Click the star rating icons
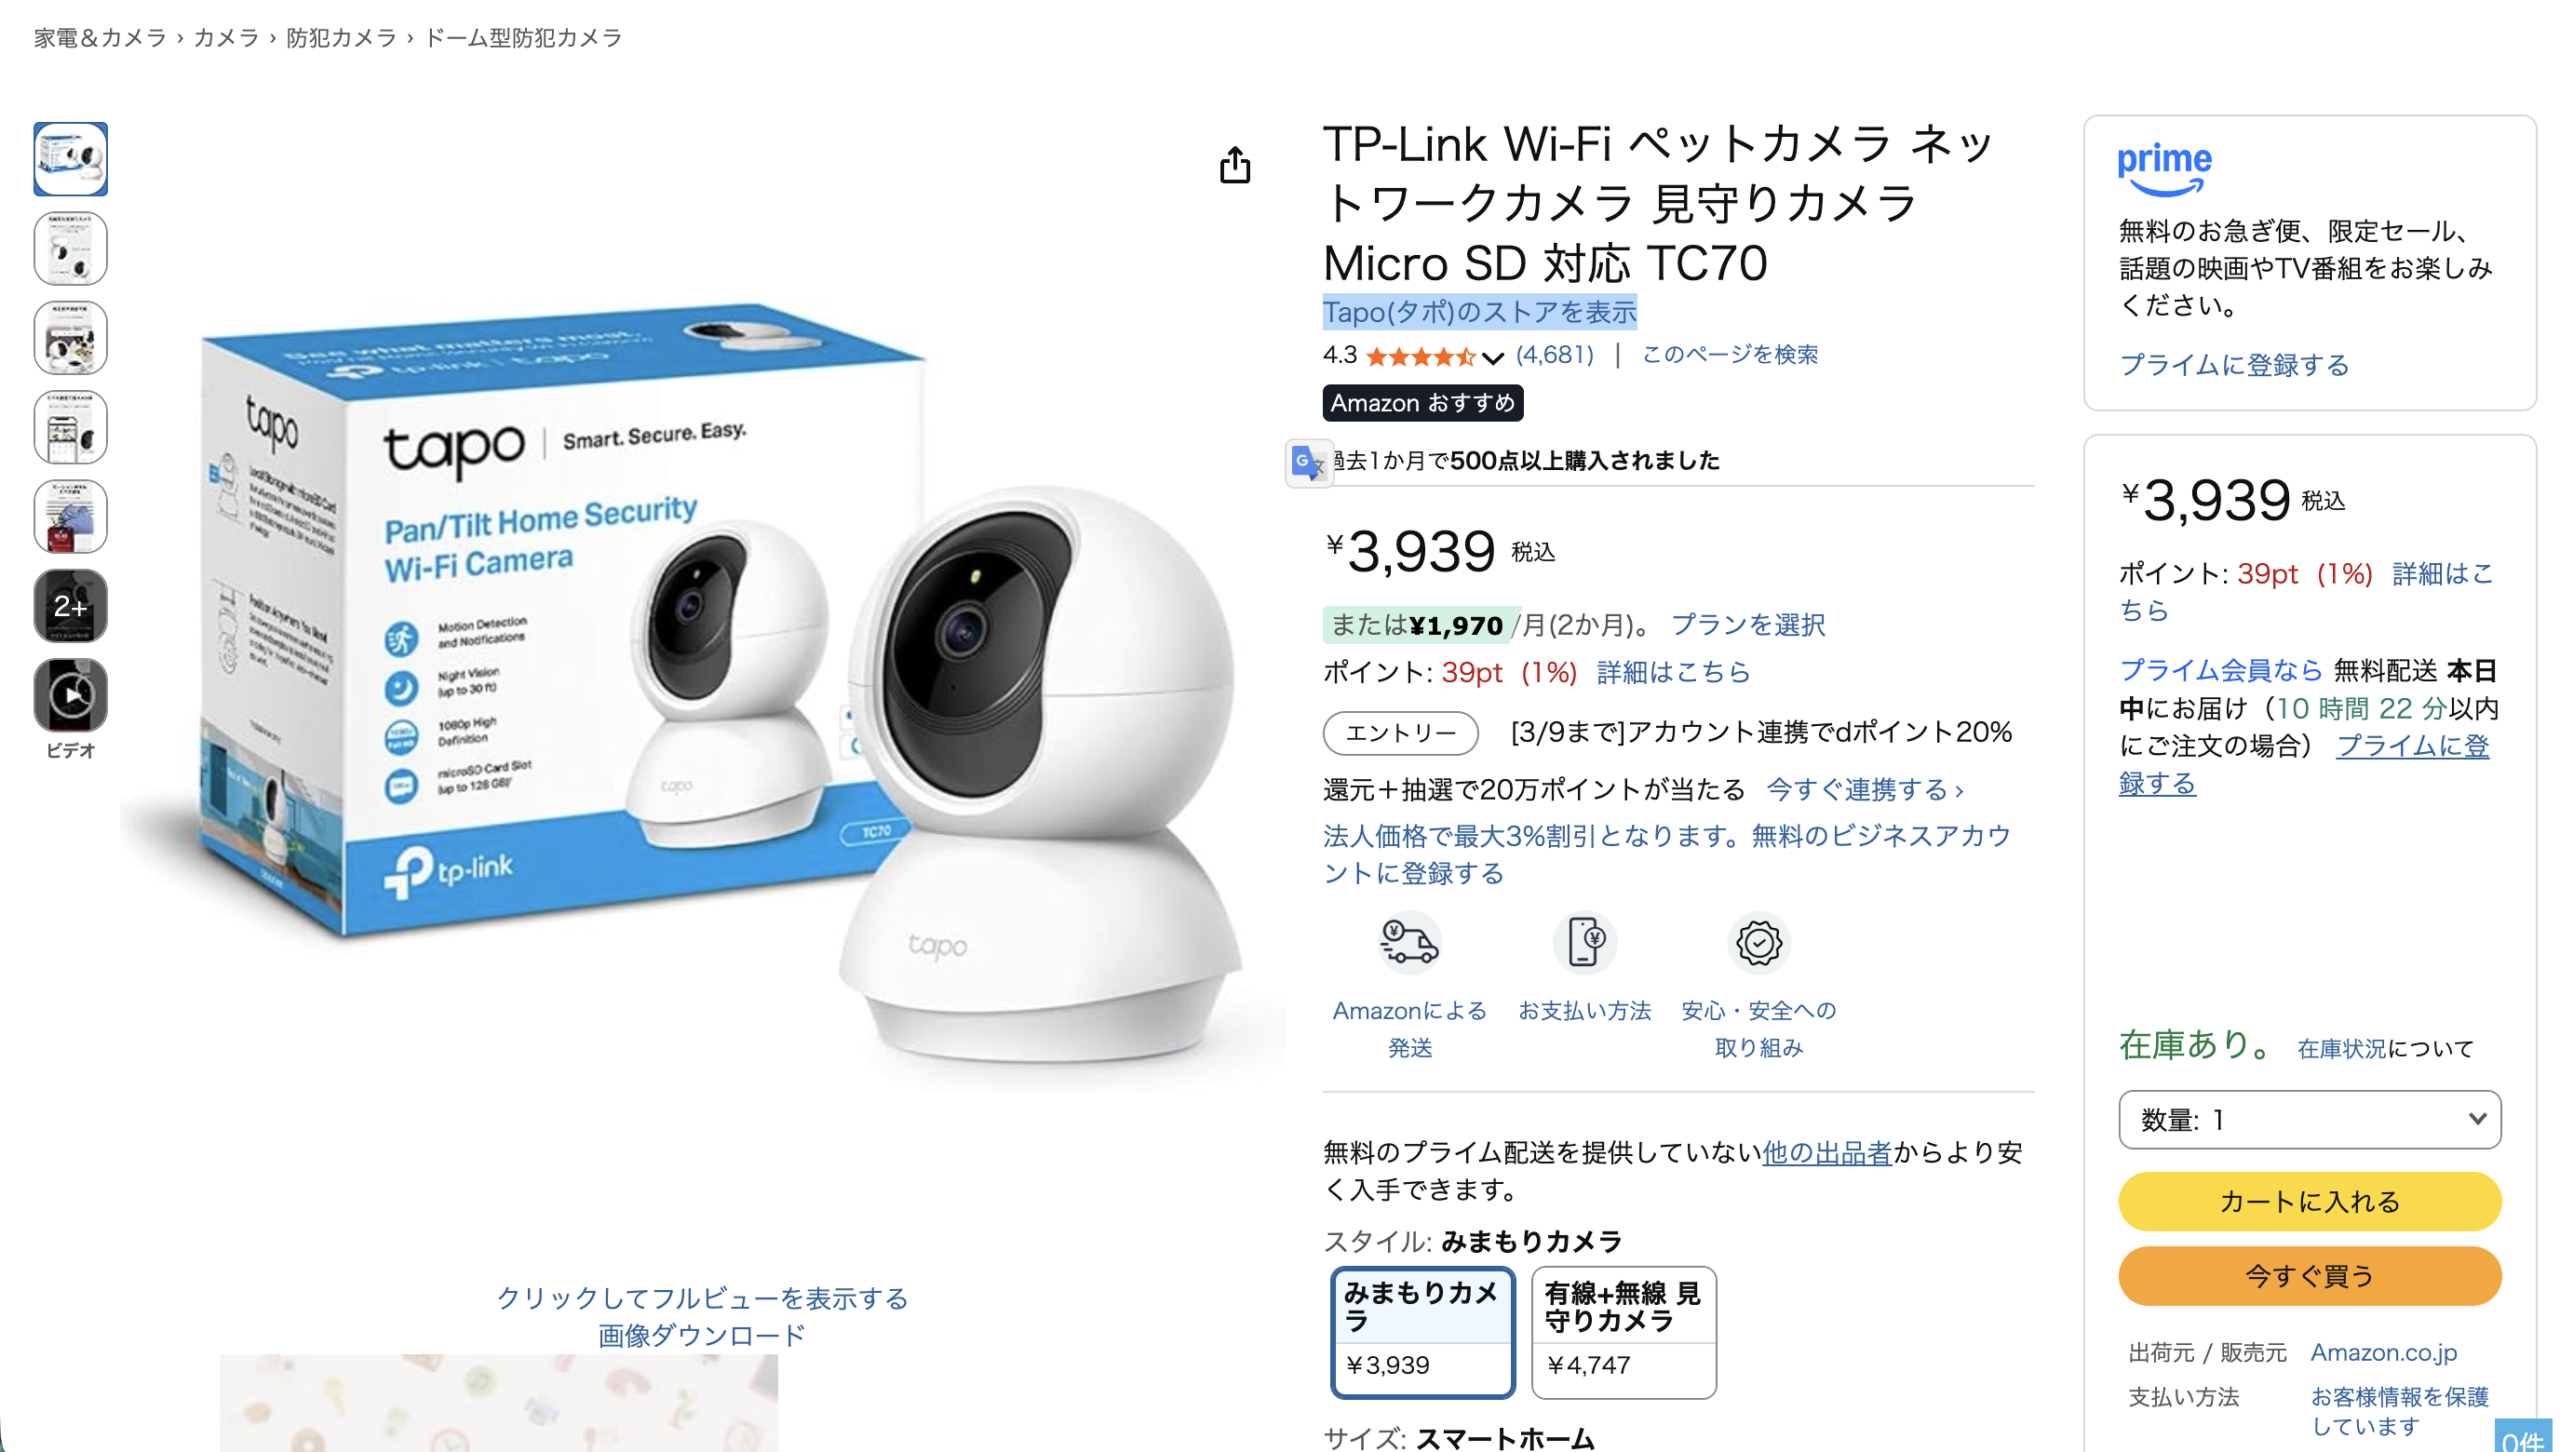Viewport: 2560px width, 1452px height. coord(1420,356)
